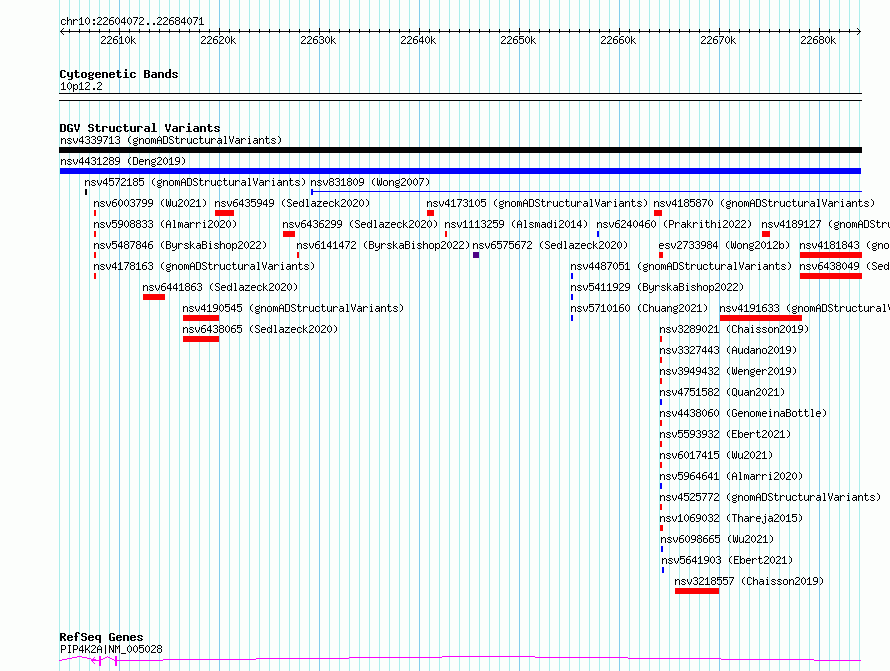
Task: Click the PIP4K2A magenta gene track
Action: click(x=460, y=659)
